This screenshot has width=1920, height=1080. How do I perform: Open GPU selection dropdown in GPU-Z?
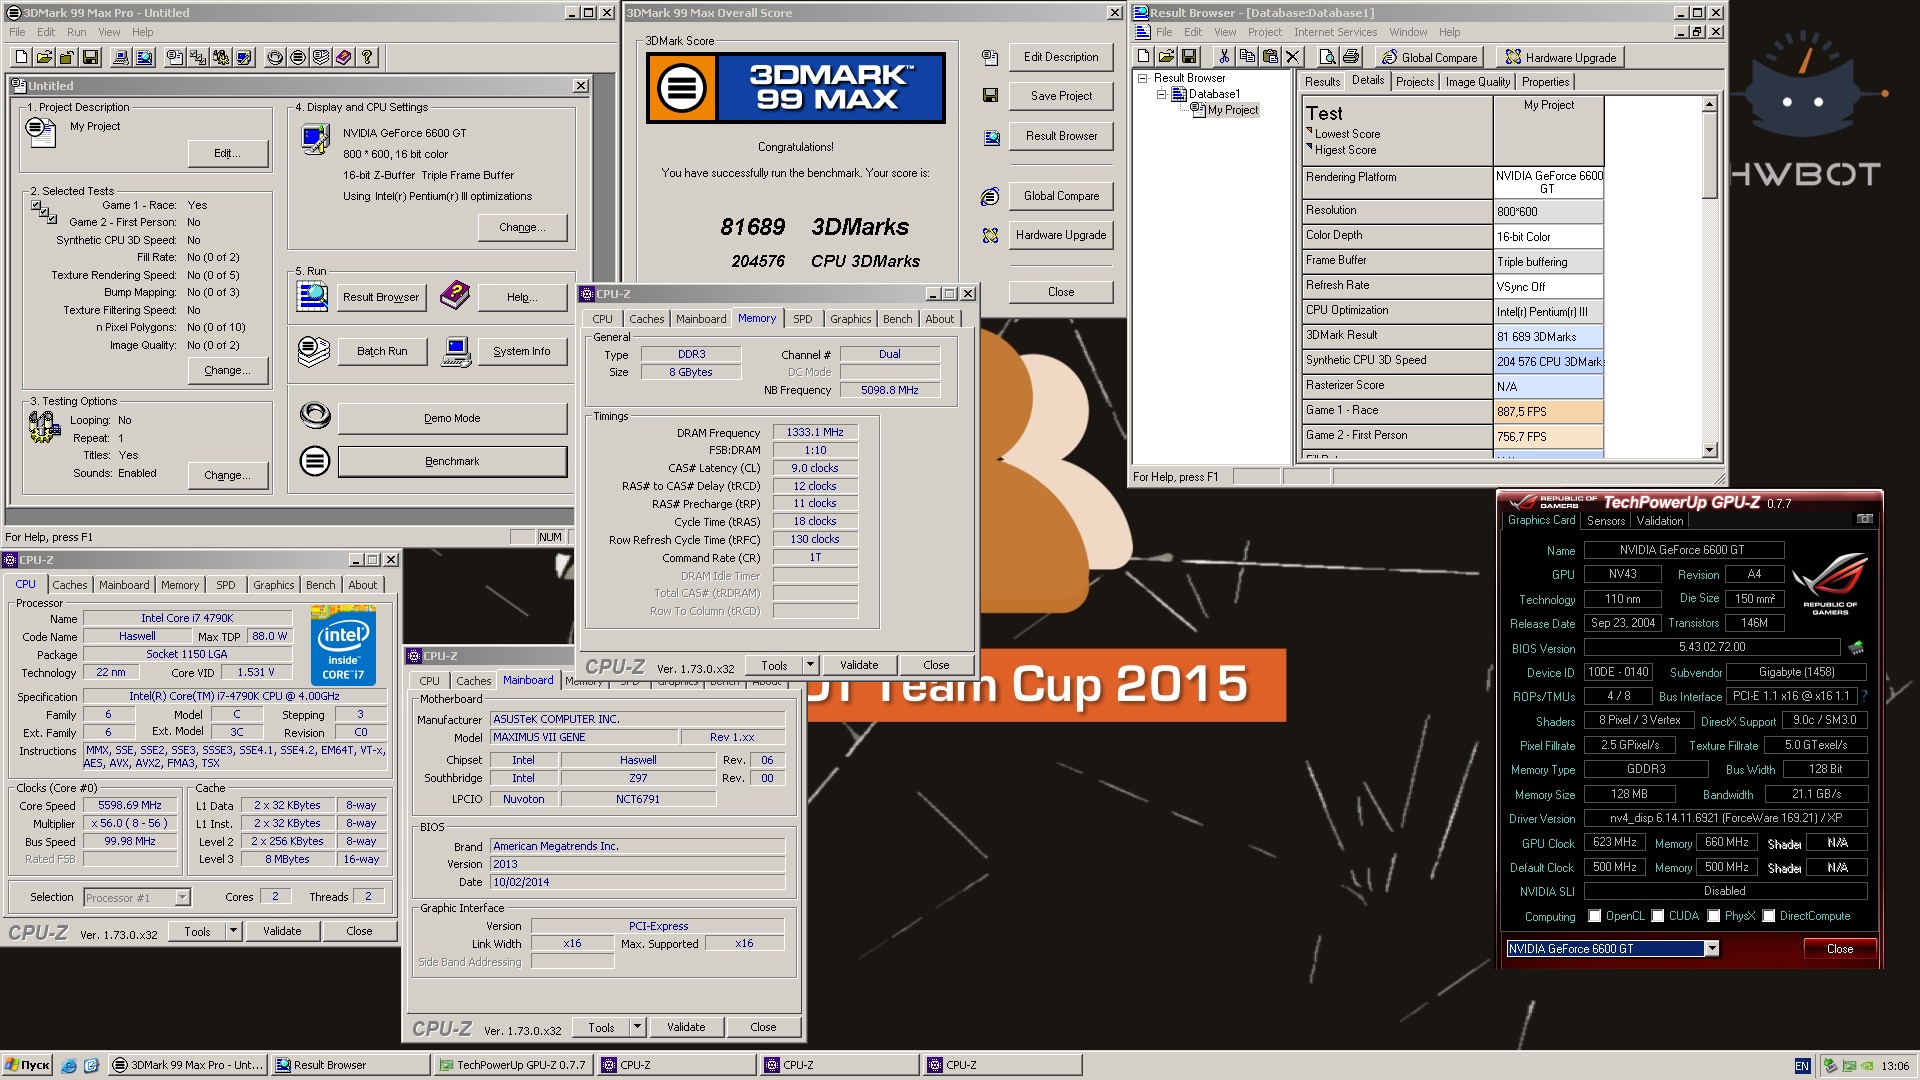[x=1712, y=949]
